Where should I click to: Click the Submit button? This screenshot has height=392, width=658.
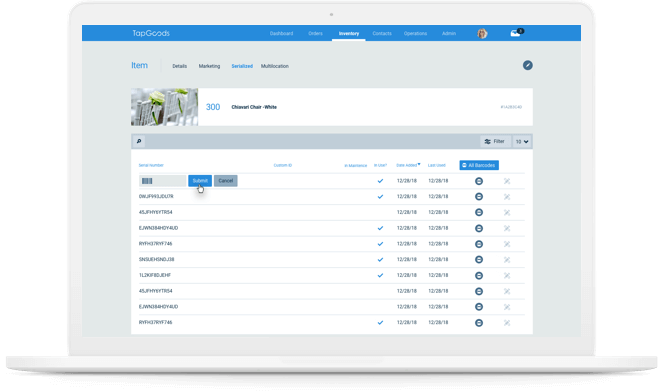(x=200, y=180)
